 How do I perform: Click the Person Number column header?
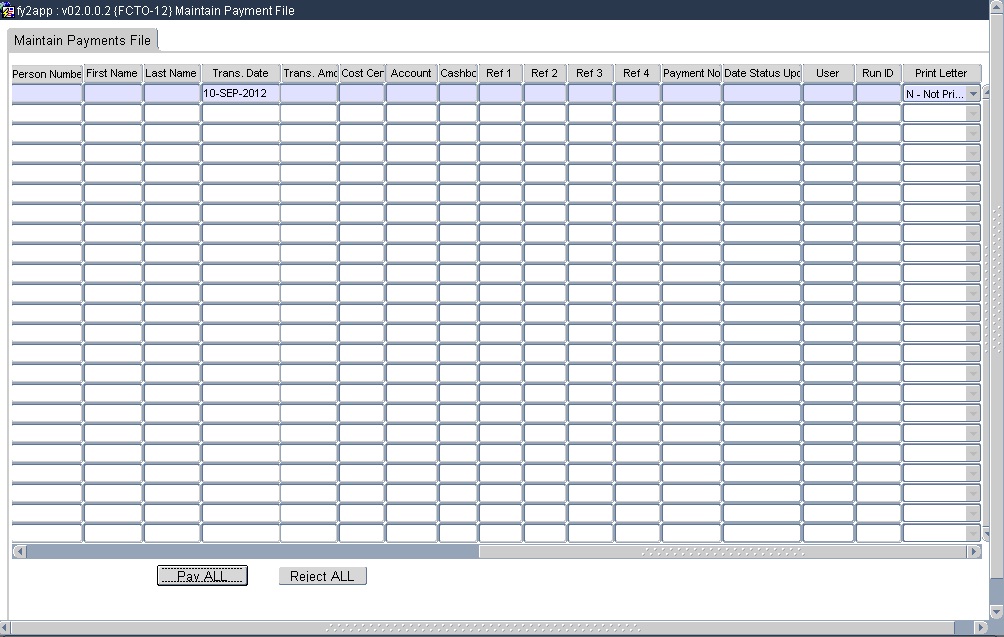pyautogui.click(x=45, y=72)
